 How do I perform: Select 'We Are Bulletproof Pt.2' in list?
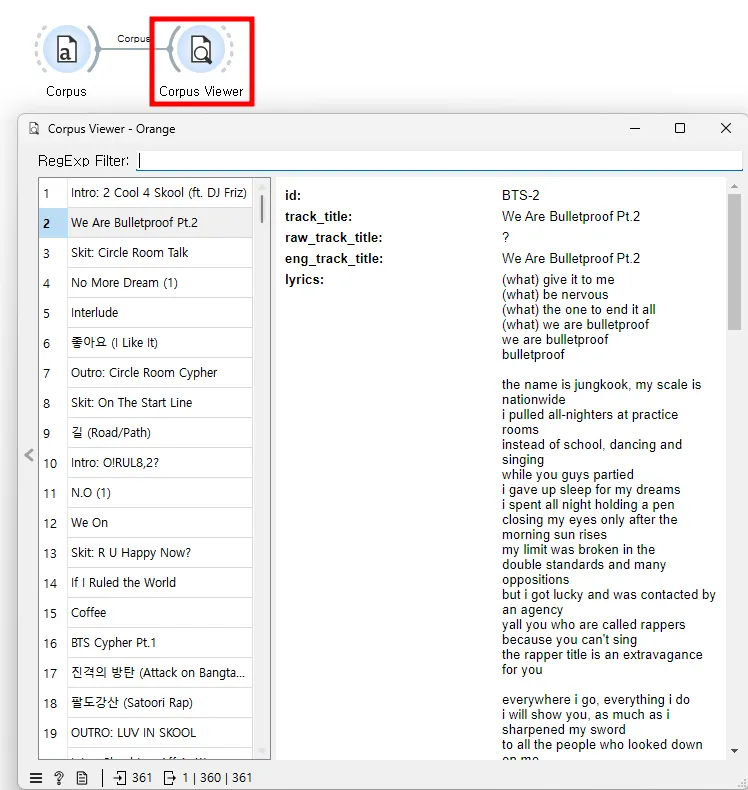click(159, 223)
